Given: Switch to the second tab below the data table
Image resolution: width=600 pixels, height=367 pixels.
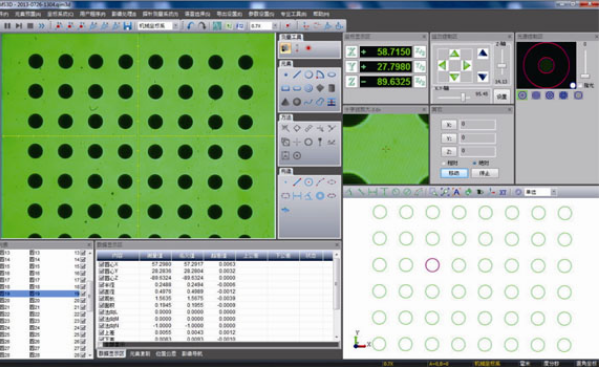Looking at the screenshot, I should tap(140, 354).
